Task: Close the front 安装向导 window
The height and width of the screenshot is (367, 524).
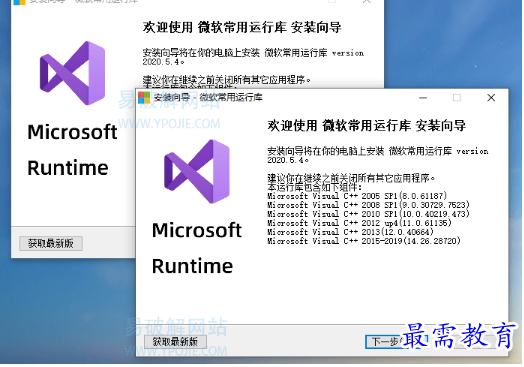Action: 491,98
